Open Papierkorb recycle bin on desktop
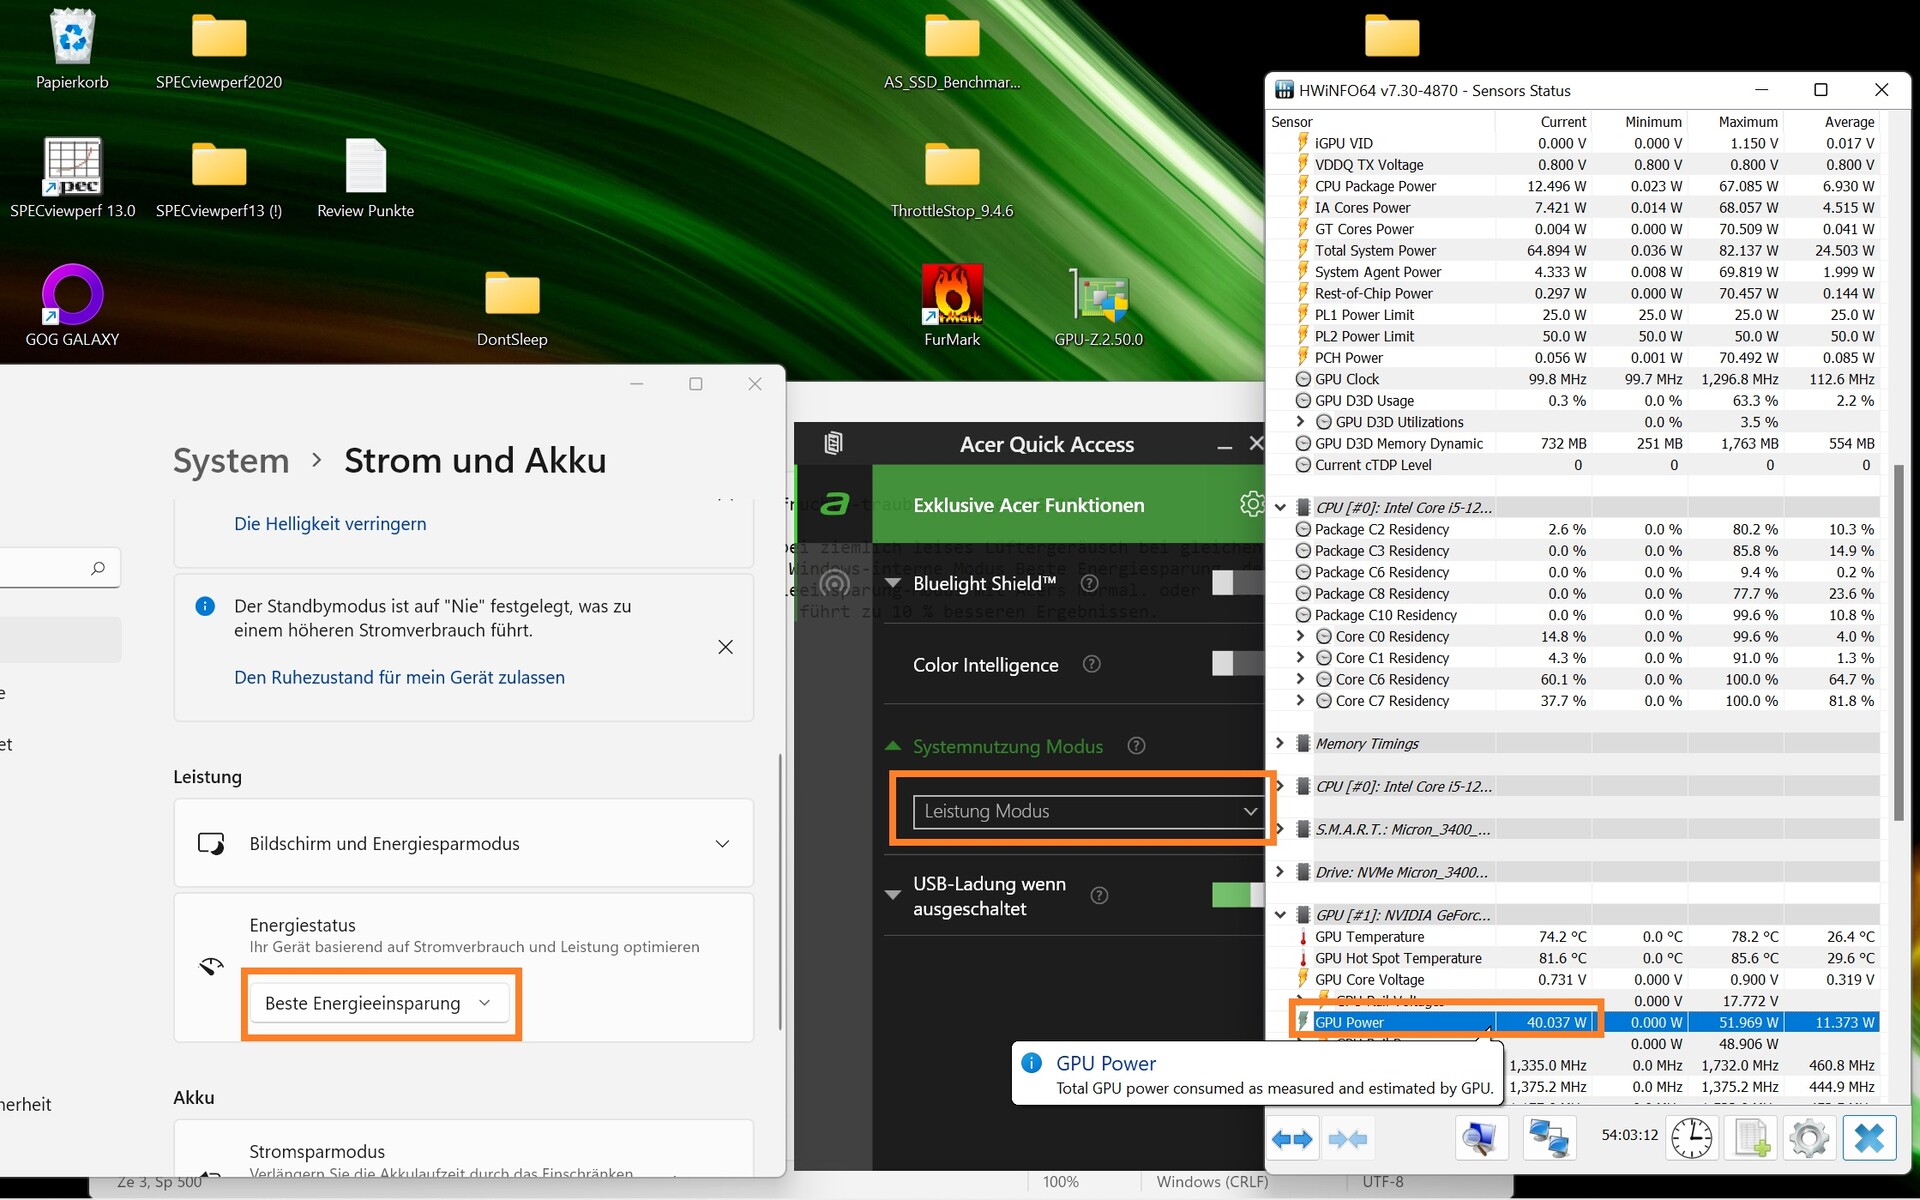1920x1200 pixels. (72, 48)
